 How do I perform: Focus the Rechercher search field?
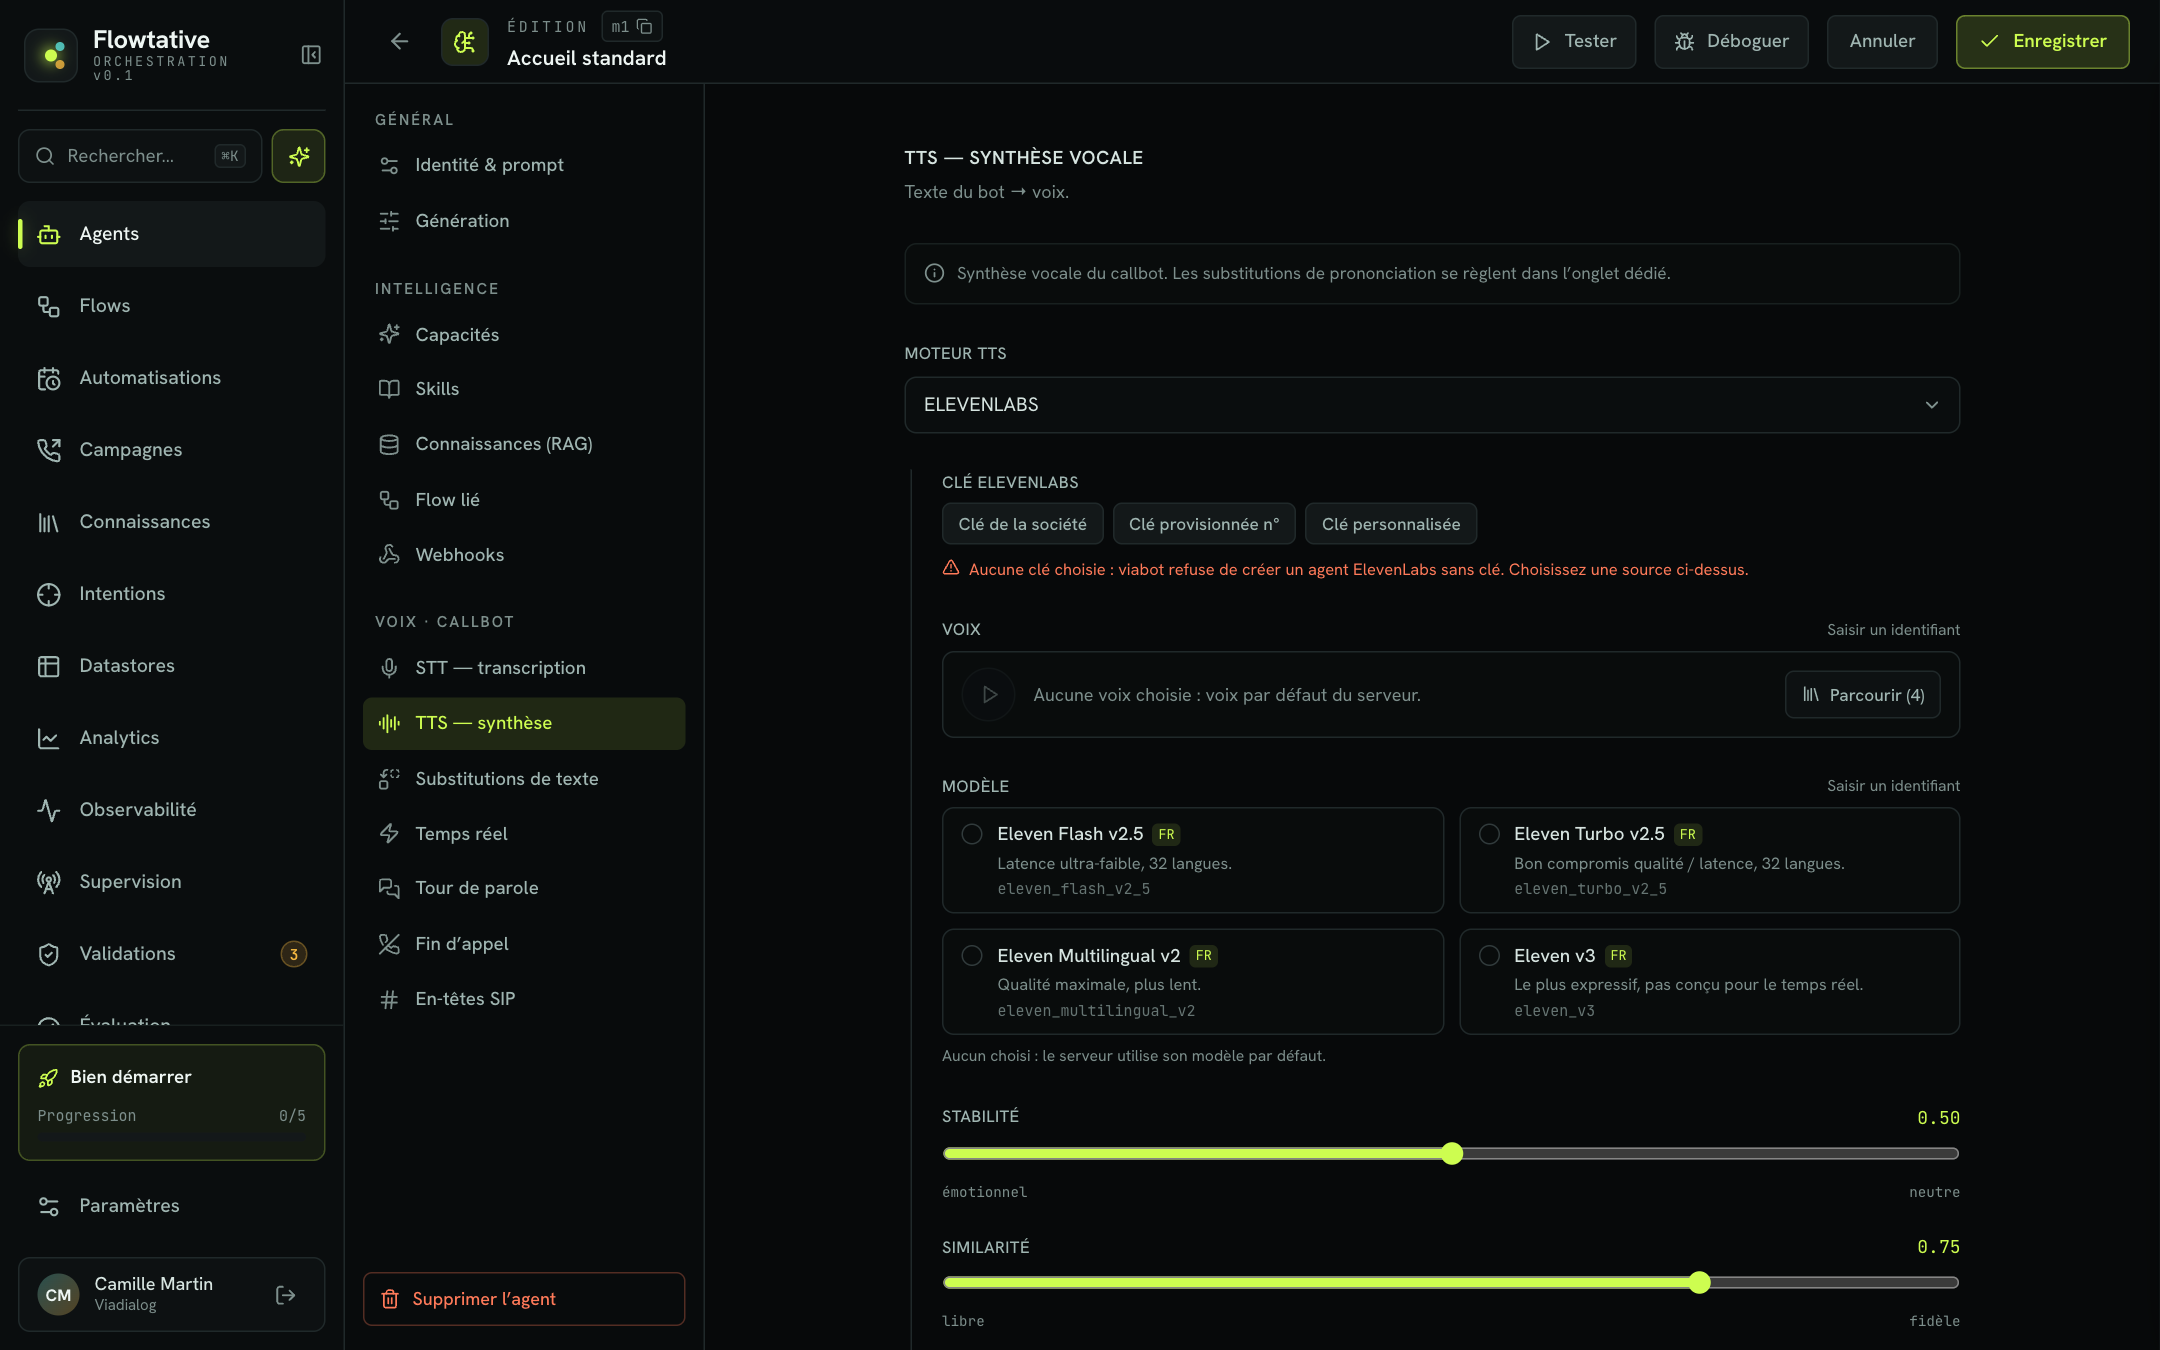pos(140,156)
